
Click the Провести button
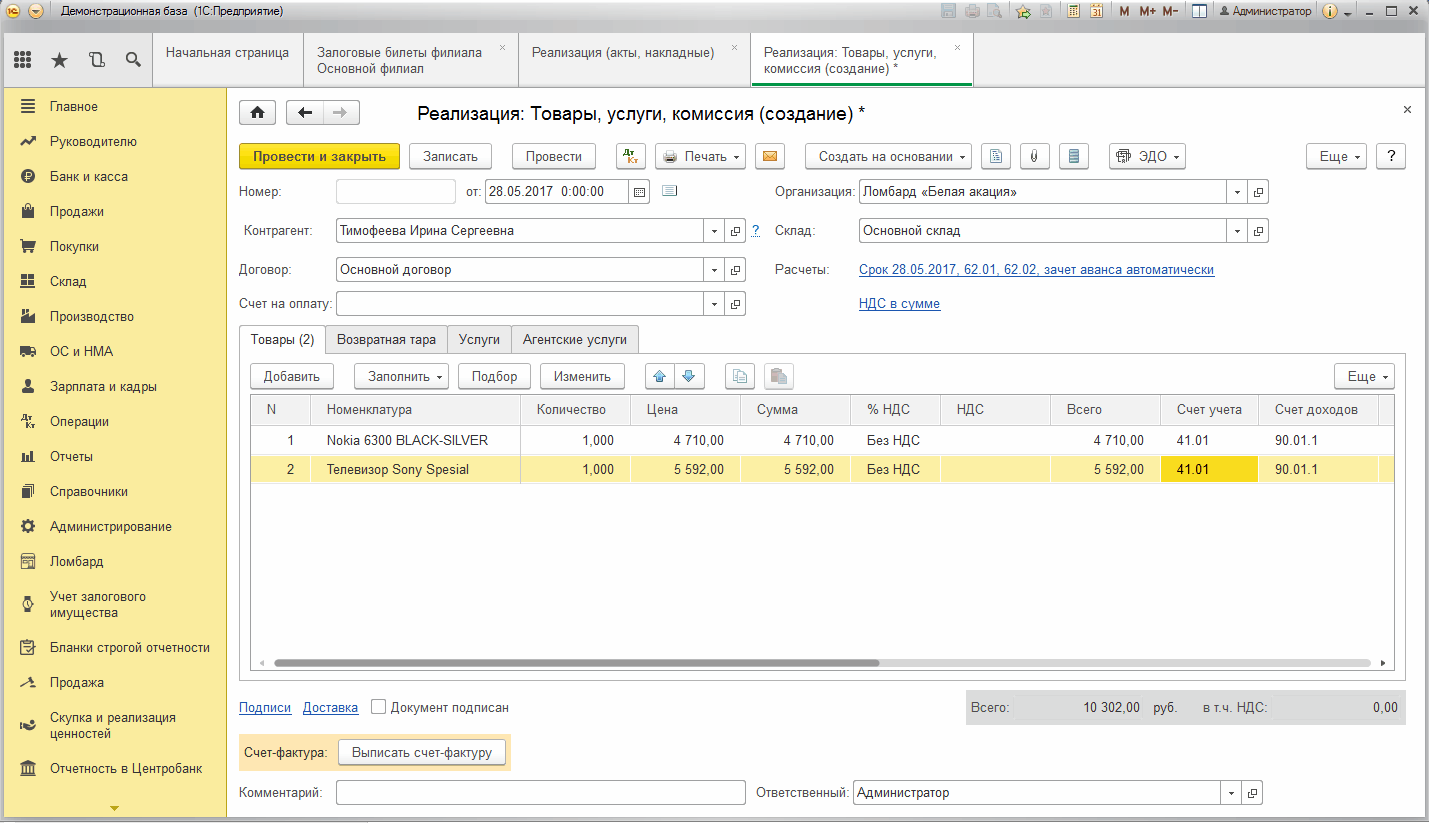coord(554,156)
